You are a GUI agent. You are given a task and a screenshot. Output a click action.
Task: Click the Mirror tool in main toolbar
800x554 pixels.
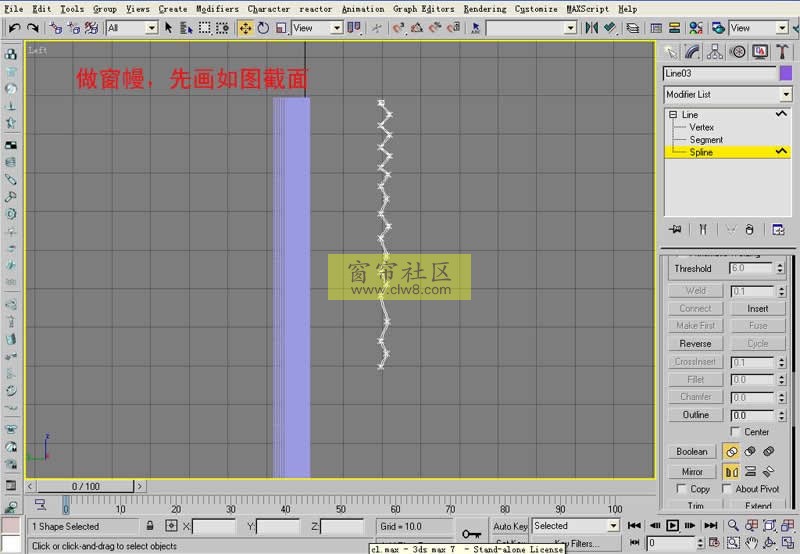tap(591, 28)
